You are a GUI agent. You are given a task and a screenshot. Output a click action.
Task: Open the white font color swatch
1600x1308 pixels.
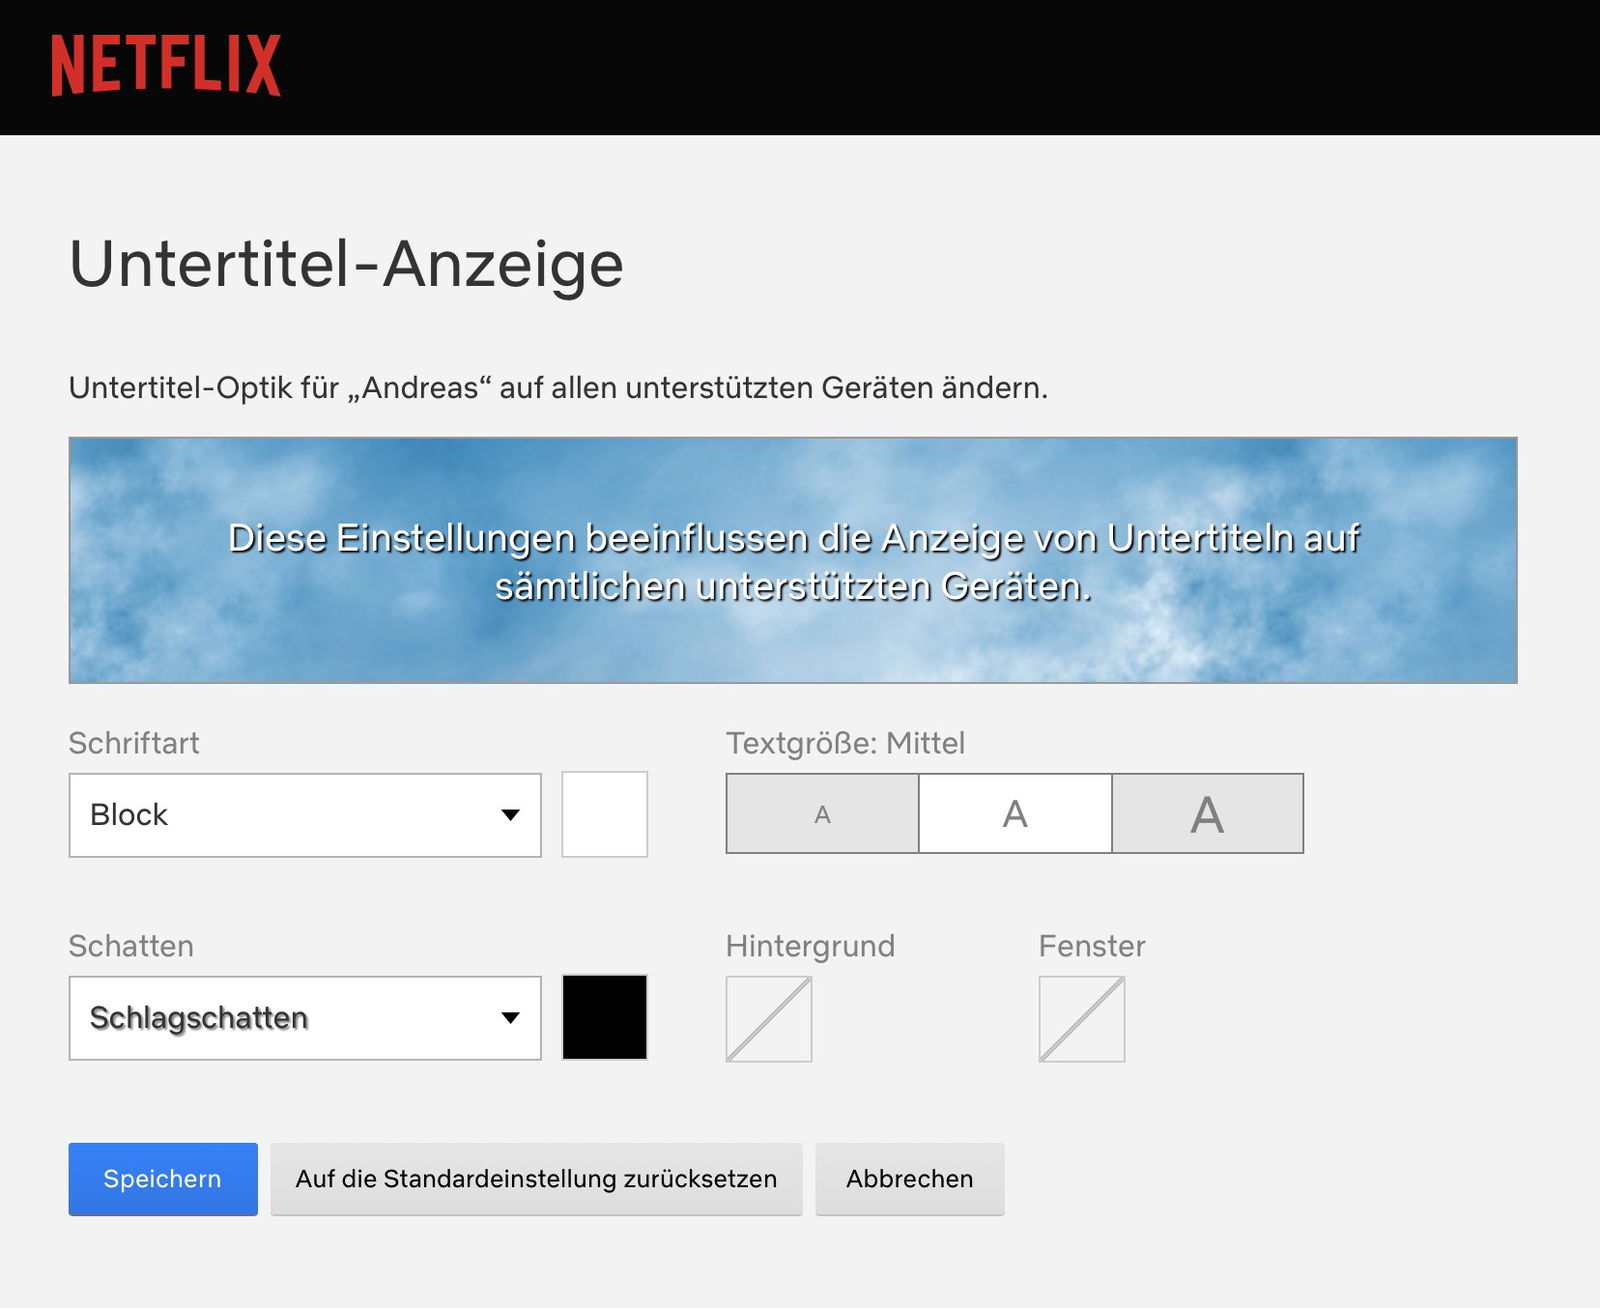coord(604,814)
